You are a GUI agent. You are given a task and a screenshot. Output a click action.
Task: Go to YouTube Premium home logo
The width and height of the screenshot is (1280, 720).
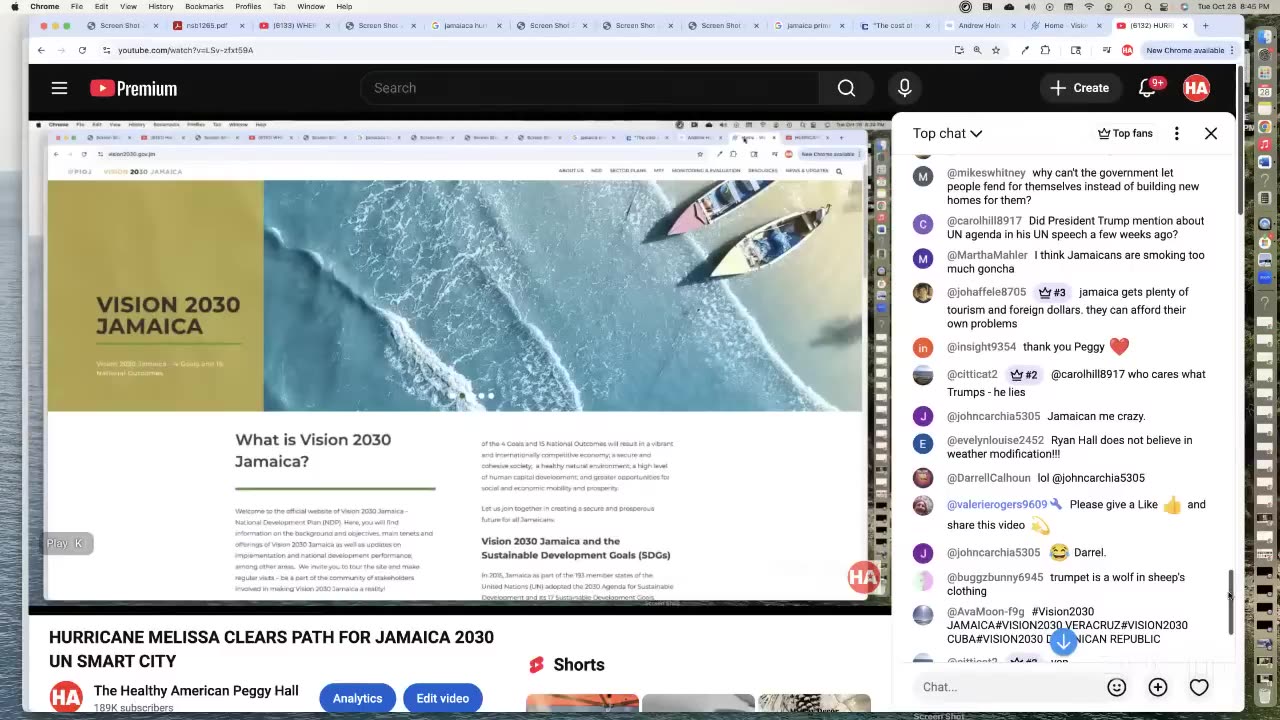coord(133,88)
